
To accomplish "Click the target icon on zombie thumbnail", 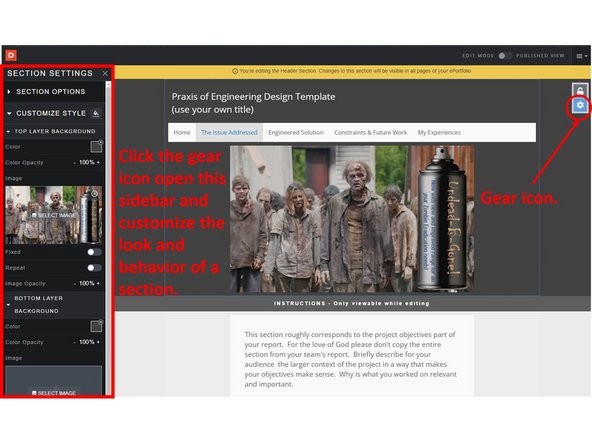I will coord(94,194).
